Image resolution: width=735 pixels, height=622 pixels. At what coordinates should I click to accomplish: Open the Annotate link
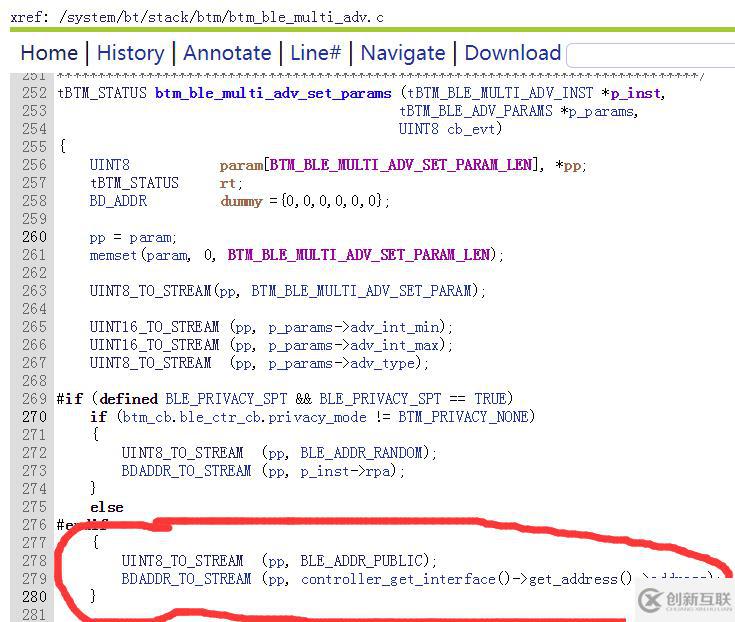pos(227,53)
